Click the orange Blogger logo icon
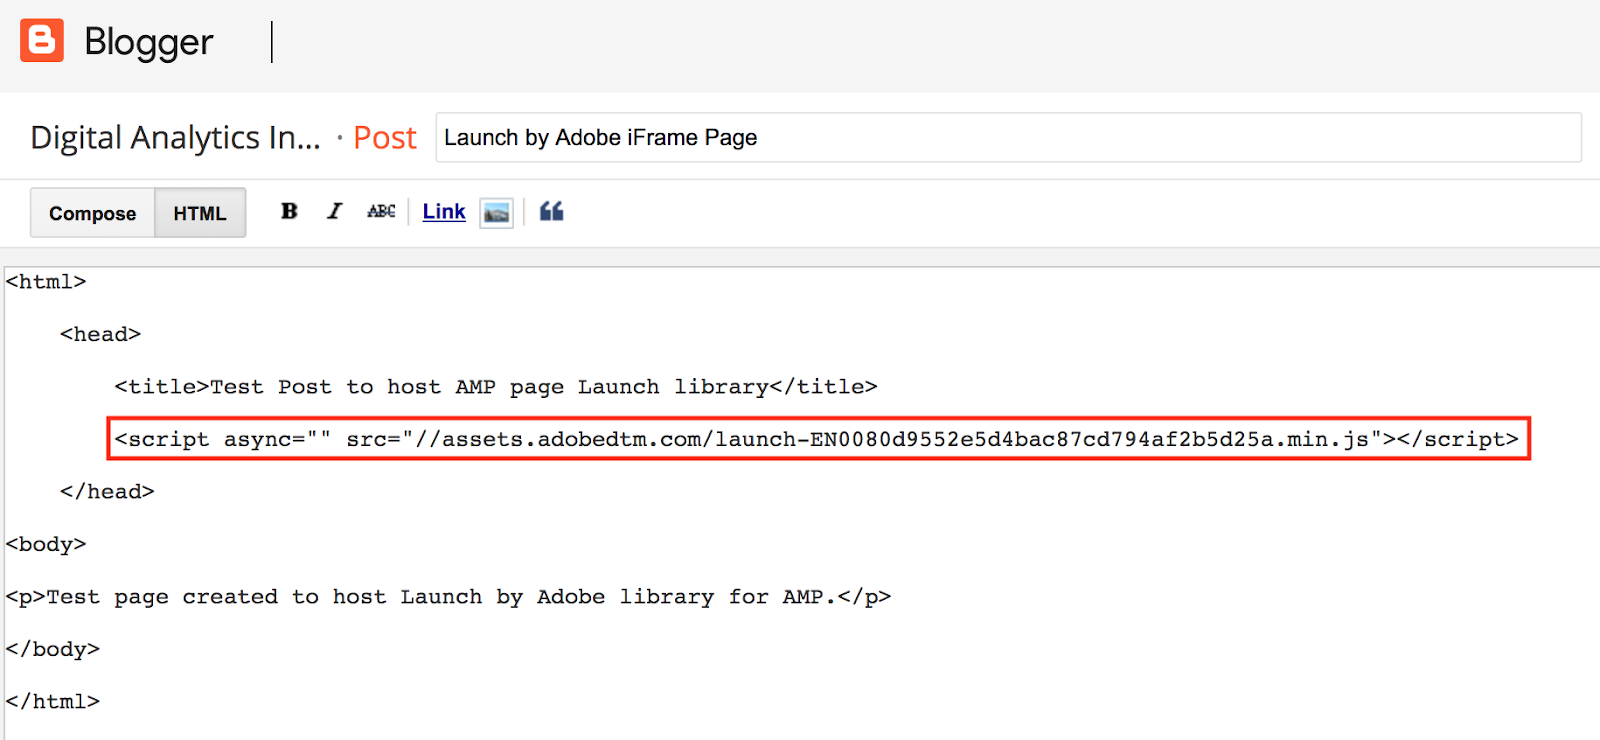 click(42, 41)
